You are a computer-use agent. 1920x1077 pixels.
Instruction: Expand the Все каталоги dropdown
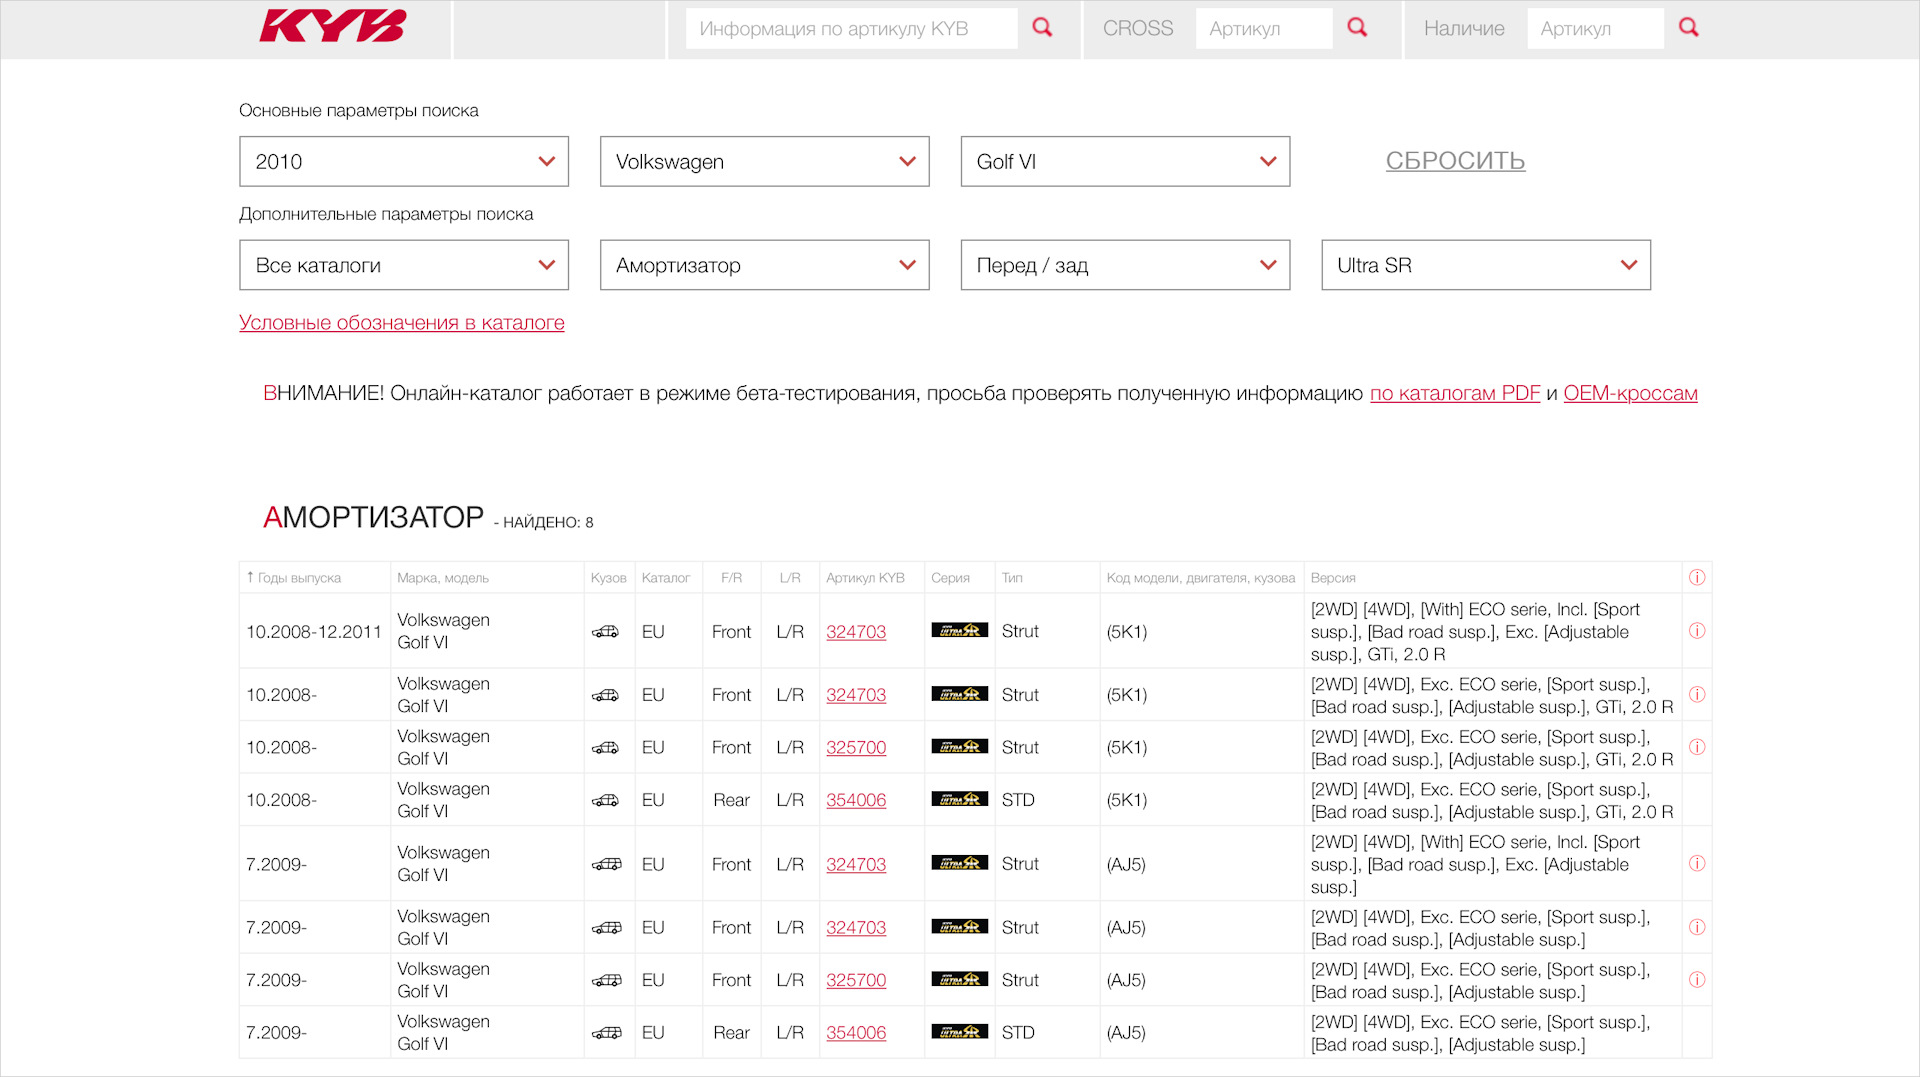(404, 265)
